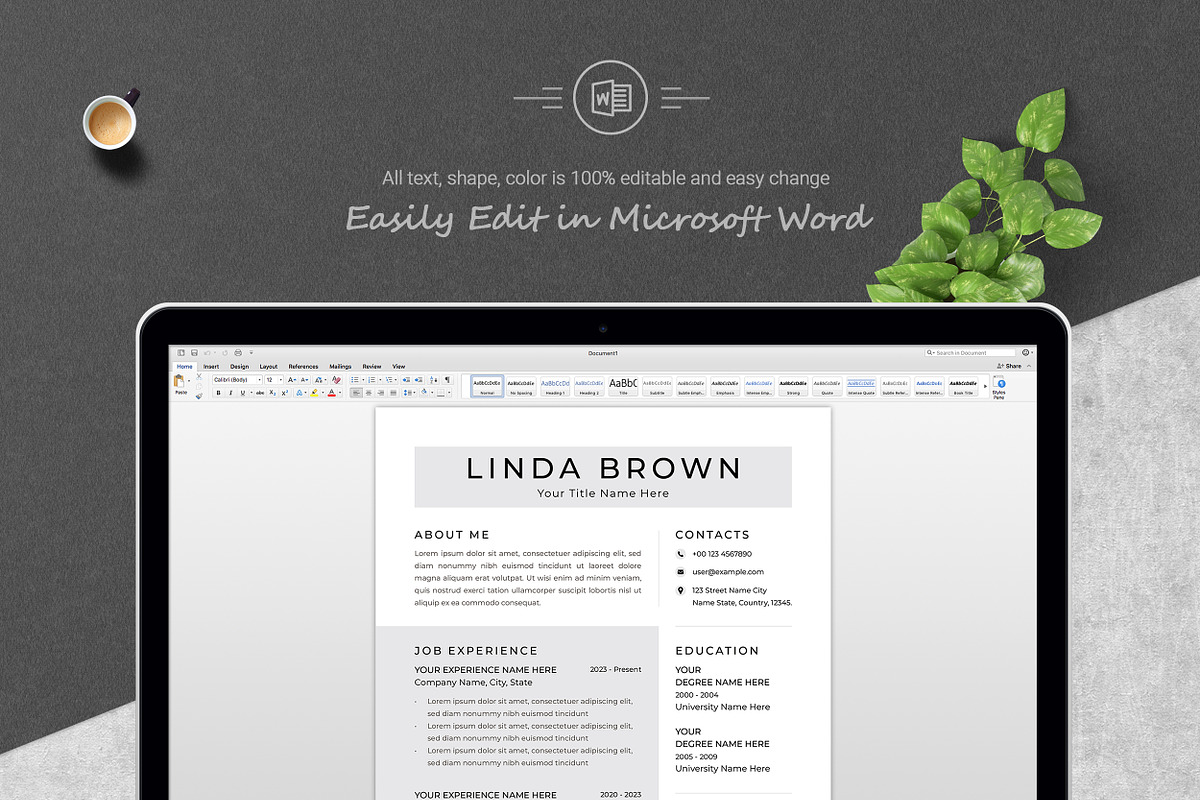Switch to the Design tab
The height and width of the screenshot is (800, 1200).
point(240,367)
